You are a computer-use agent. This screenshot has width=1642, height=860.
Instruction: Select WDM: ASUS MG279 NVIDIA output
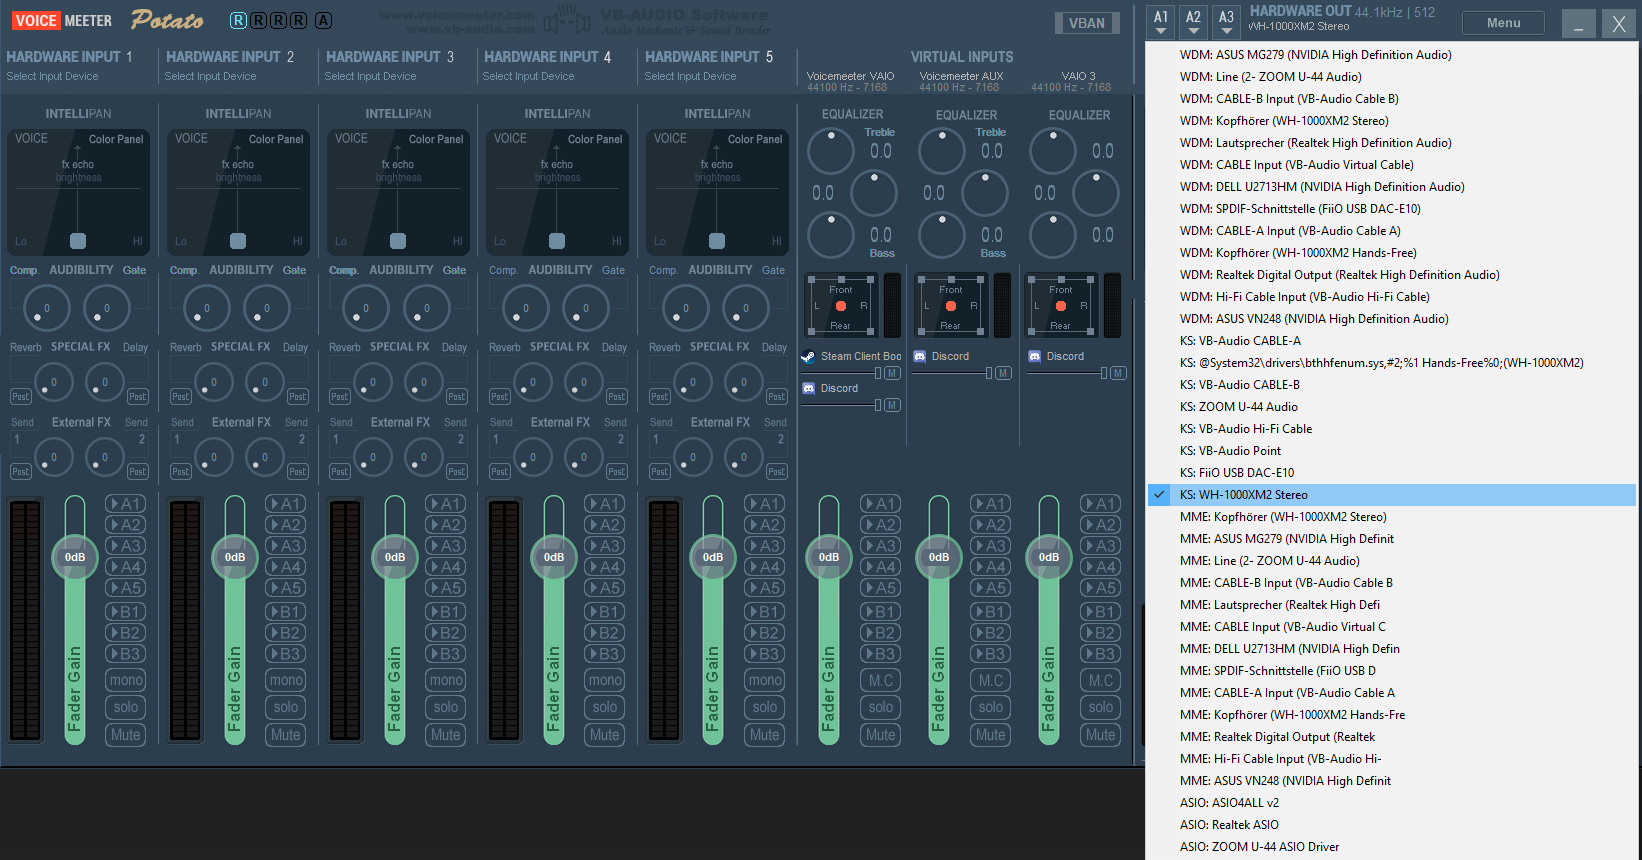pyautogui.click(x=1392, y=55)
